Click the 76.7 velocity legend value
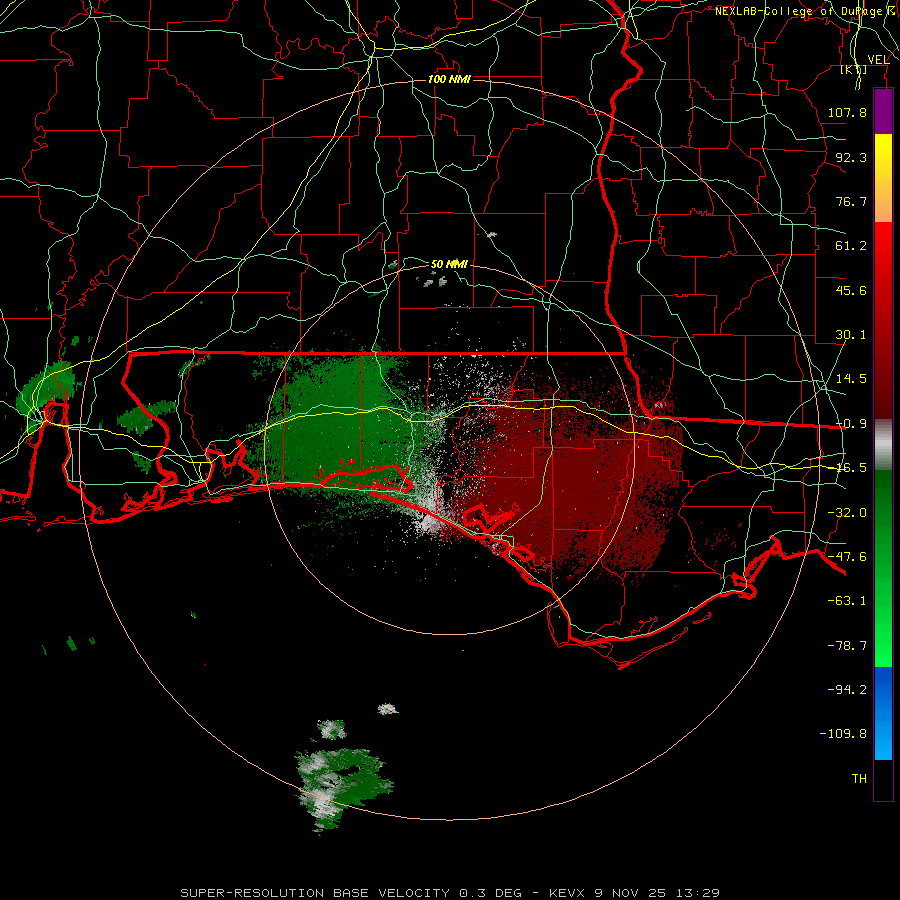Image resolution: width=900 pixels, height=900 pixels. [x=851, y=201]
